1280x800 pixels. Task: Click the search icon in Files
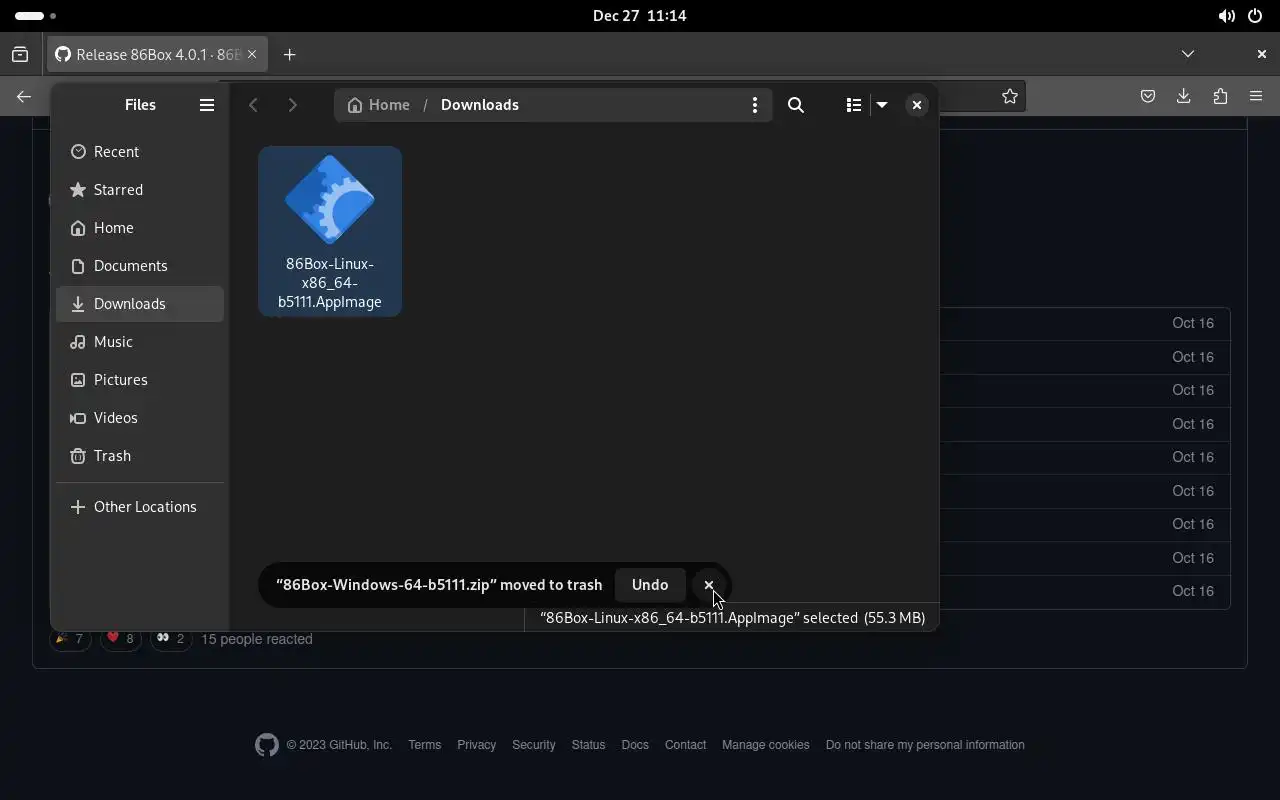tap(796, 105)
